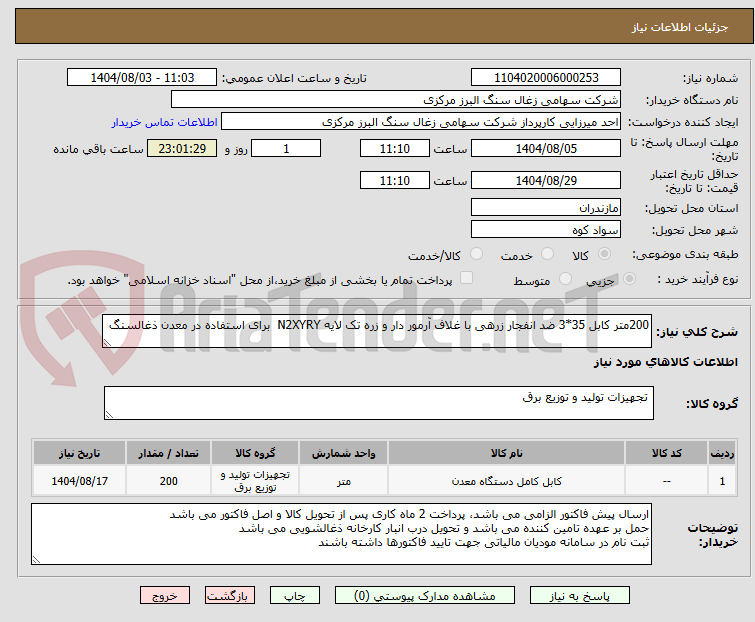
Task: Click the واحد شمارش column header
Action: point(343,453)
